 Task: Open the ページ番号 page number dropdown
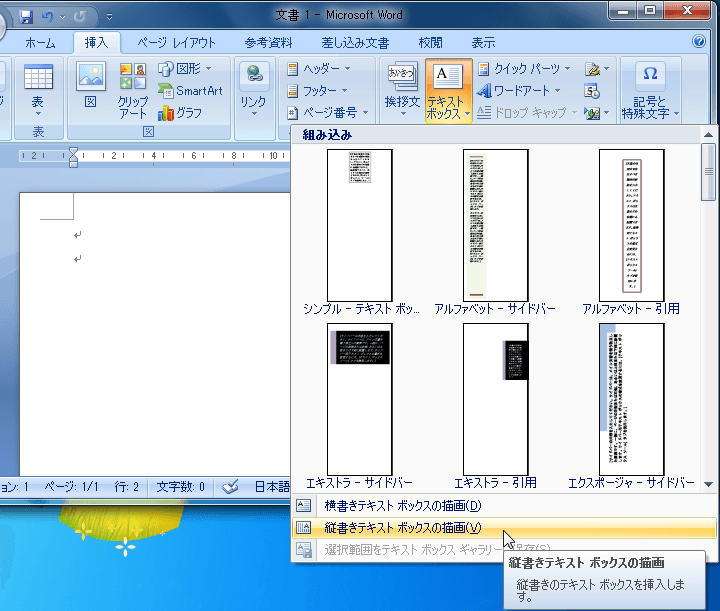[327, 112]
